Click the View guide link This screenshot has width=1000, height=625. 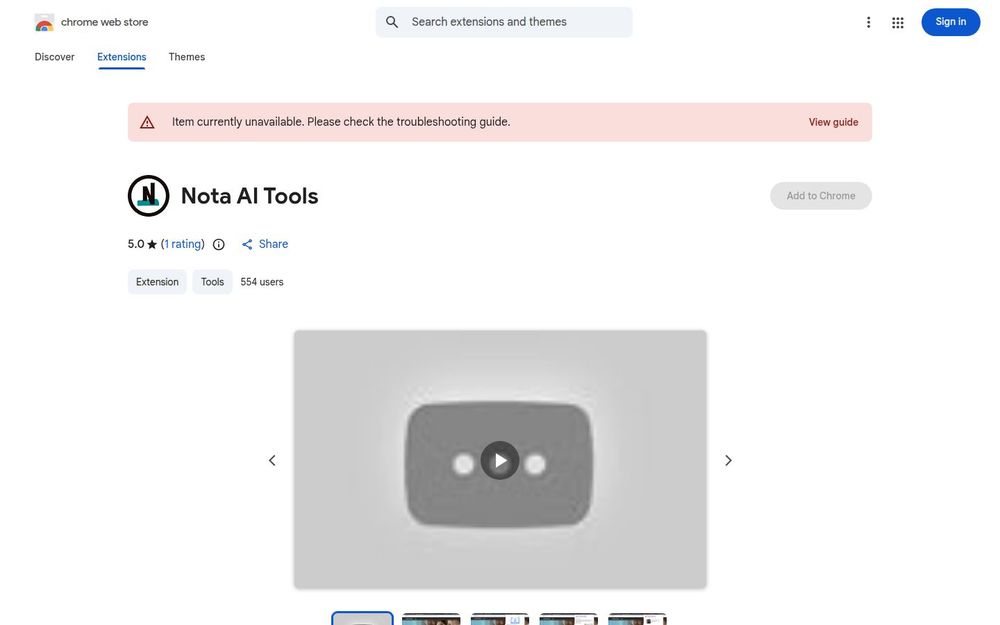(x=833, y=122)
